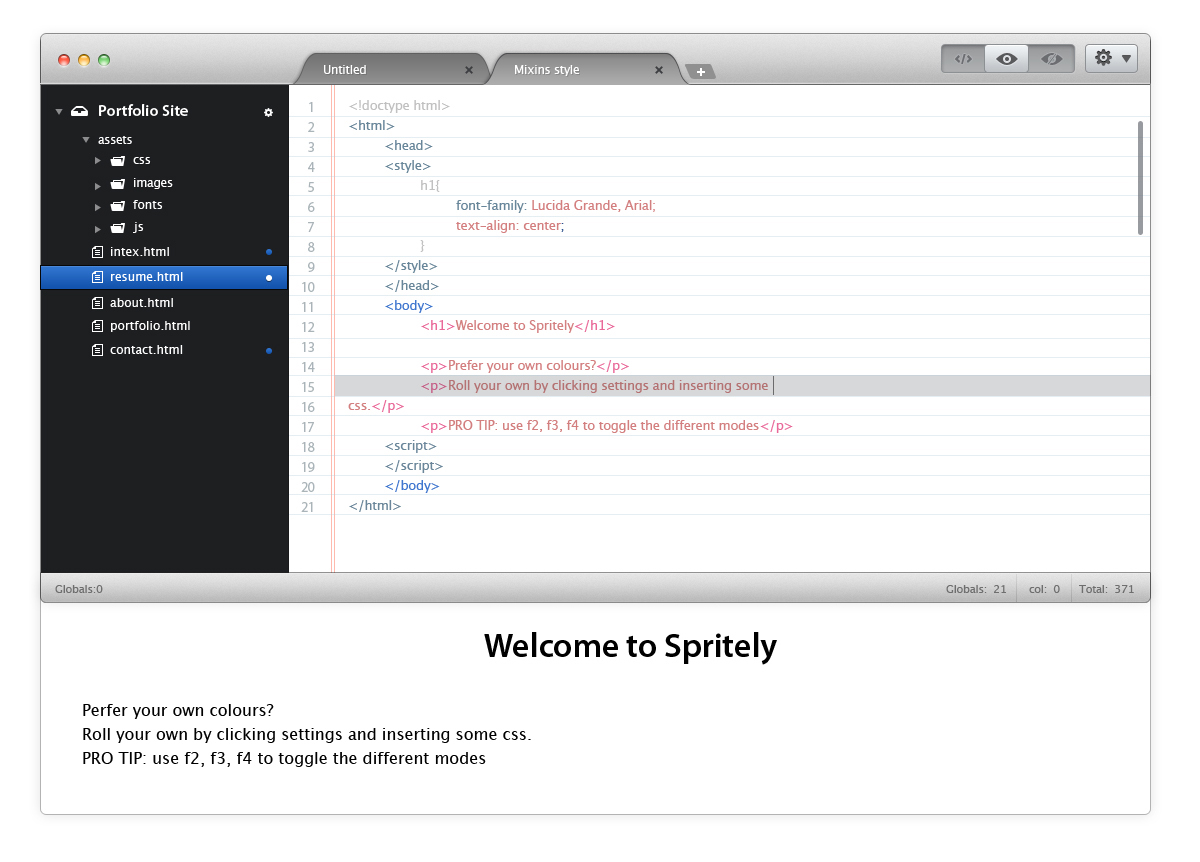
Task: Close the Untitled tab
Action: pyautogui.click(x=469, y=70)
